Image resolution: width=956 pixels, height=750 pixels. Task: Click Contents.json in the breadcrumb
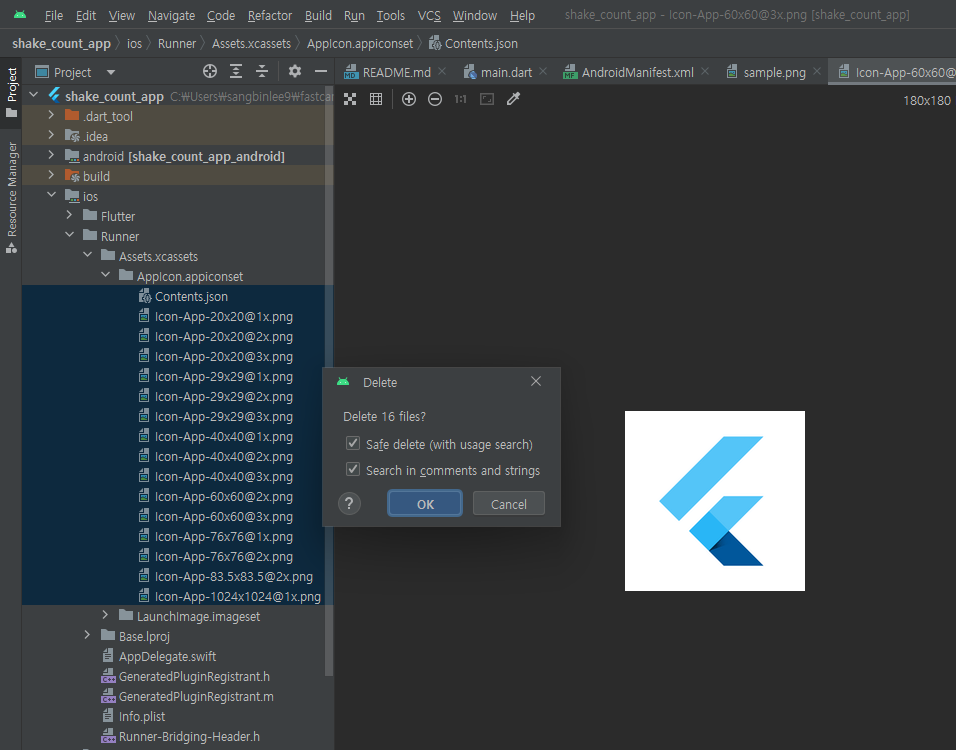(473, 44)
